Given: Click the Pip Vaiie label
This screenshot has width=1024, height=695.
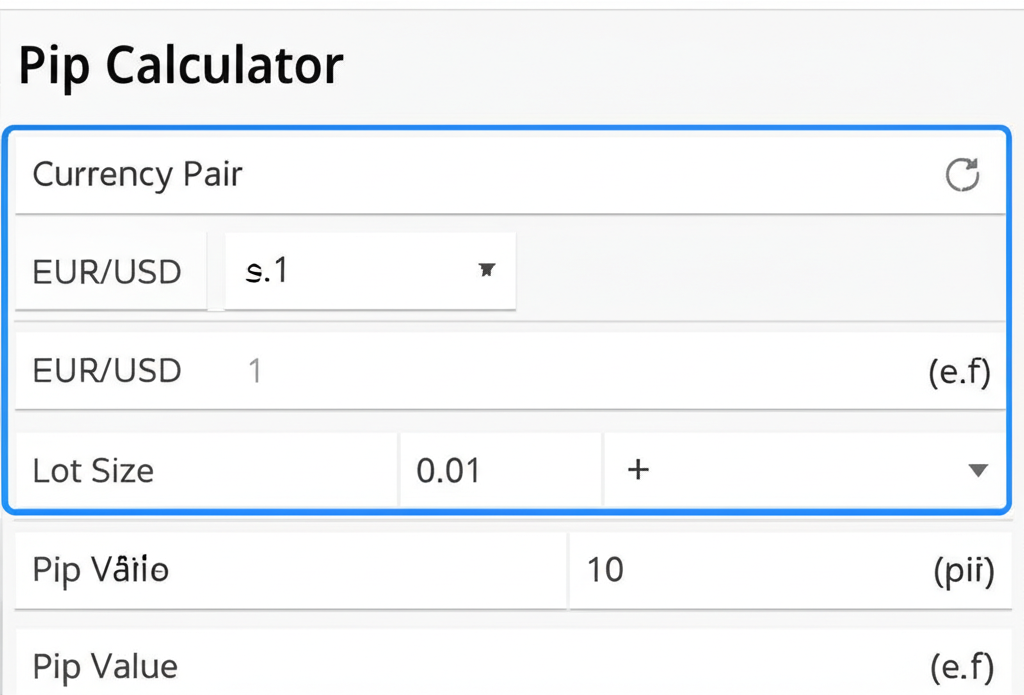Looking at the screenshot, I should point(101,570).
